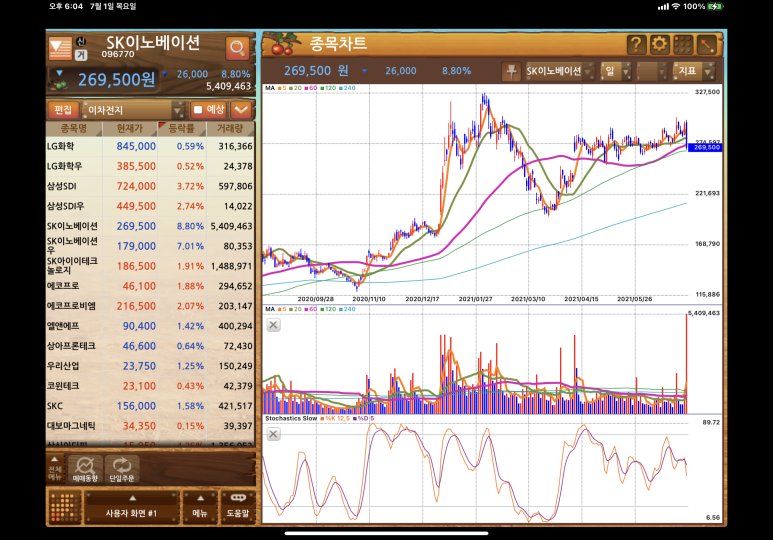Select the SK이노베이션우 row

click(x=150, y=246)
